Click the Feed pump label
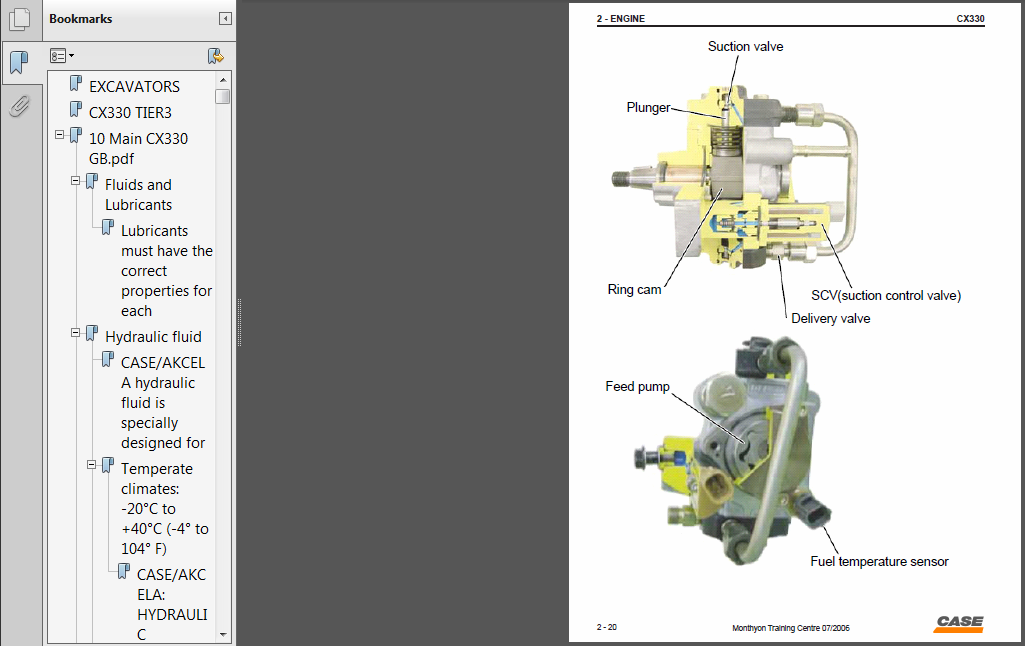This screenshot has height=646, width=1025. point(637,386)
